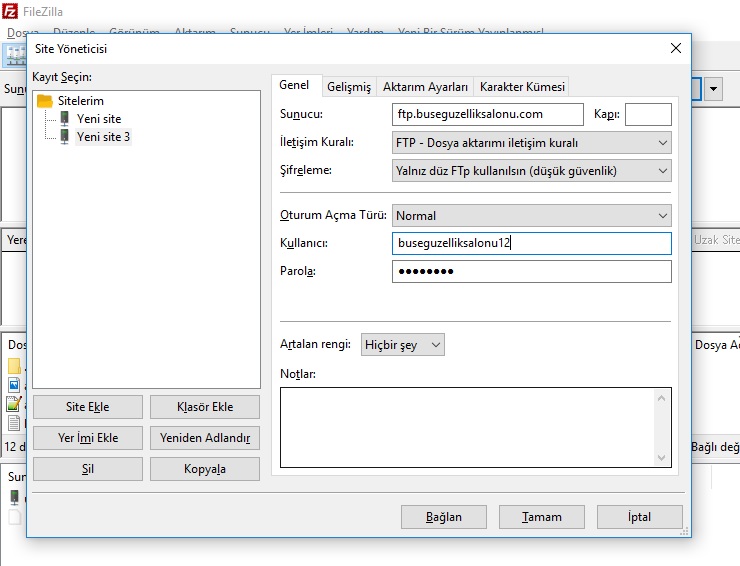Close the Site Yöneticisi dialog

coord(676,48)
